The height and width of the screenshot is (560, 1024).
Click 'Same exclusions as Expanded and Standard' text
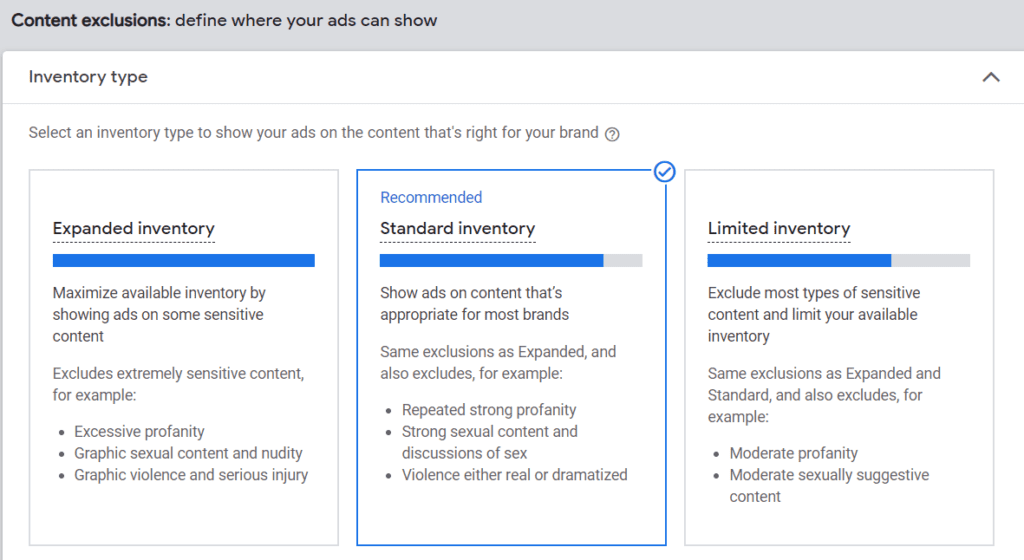[824, 395]
